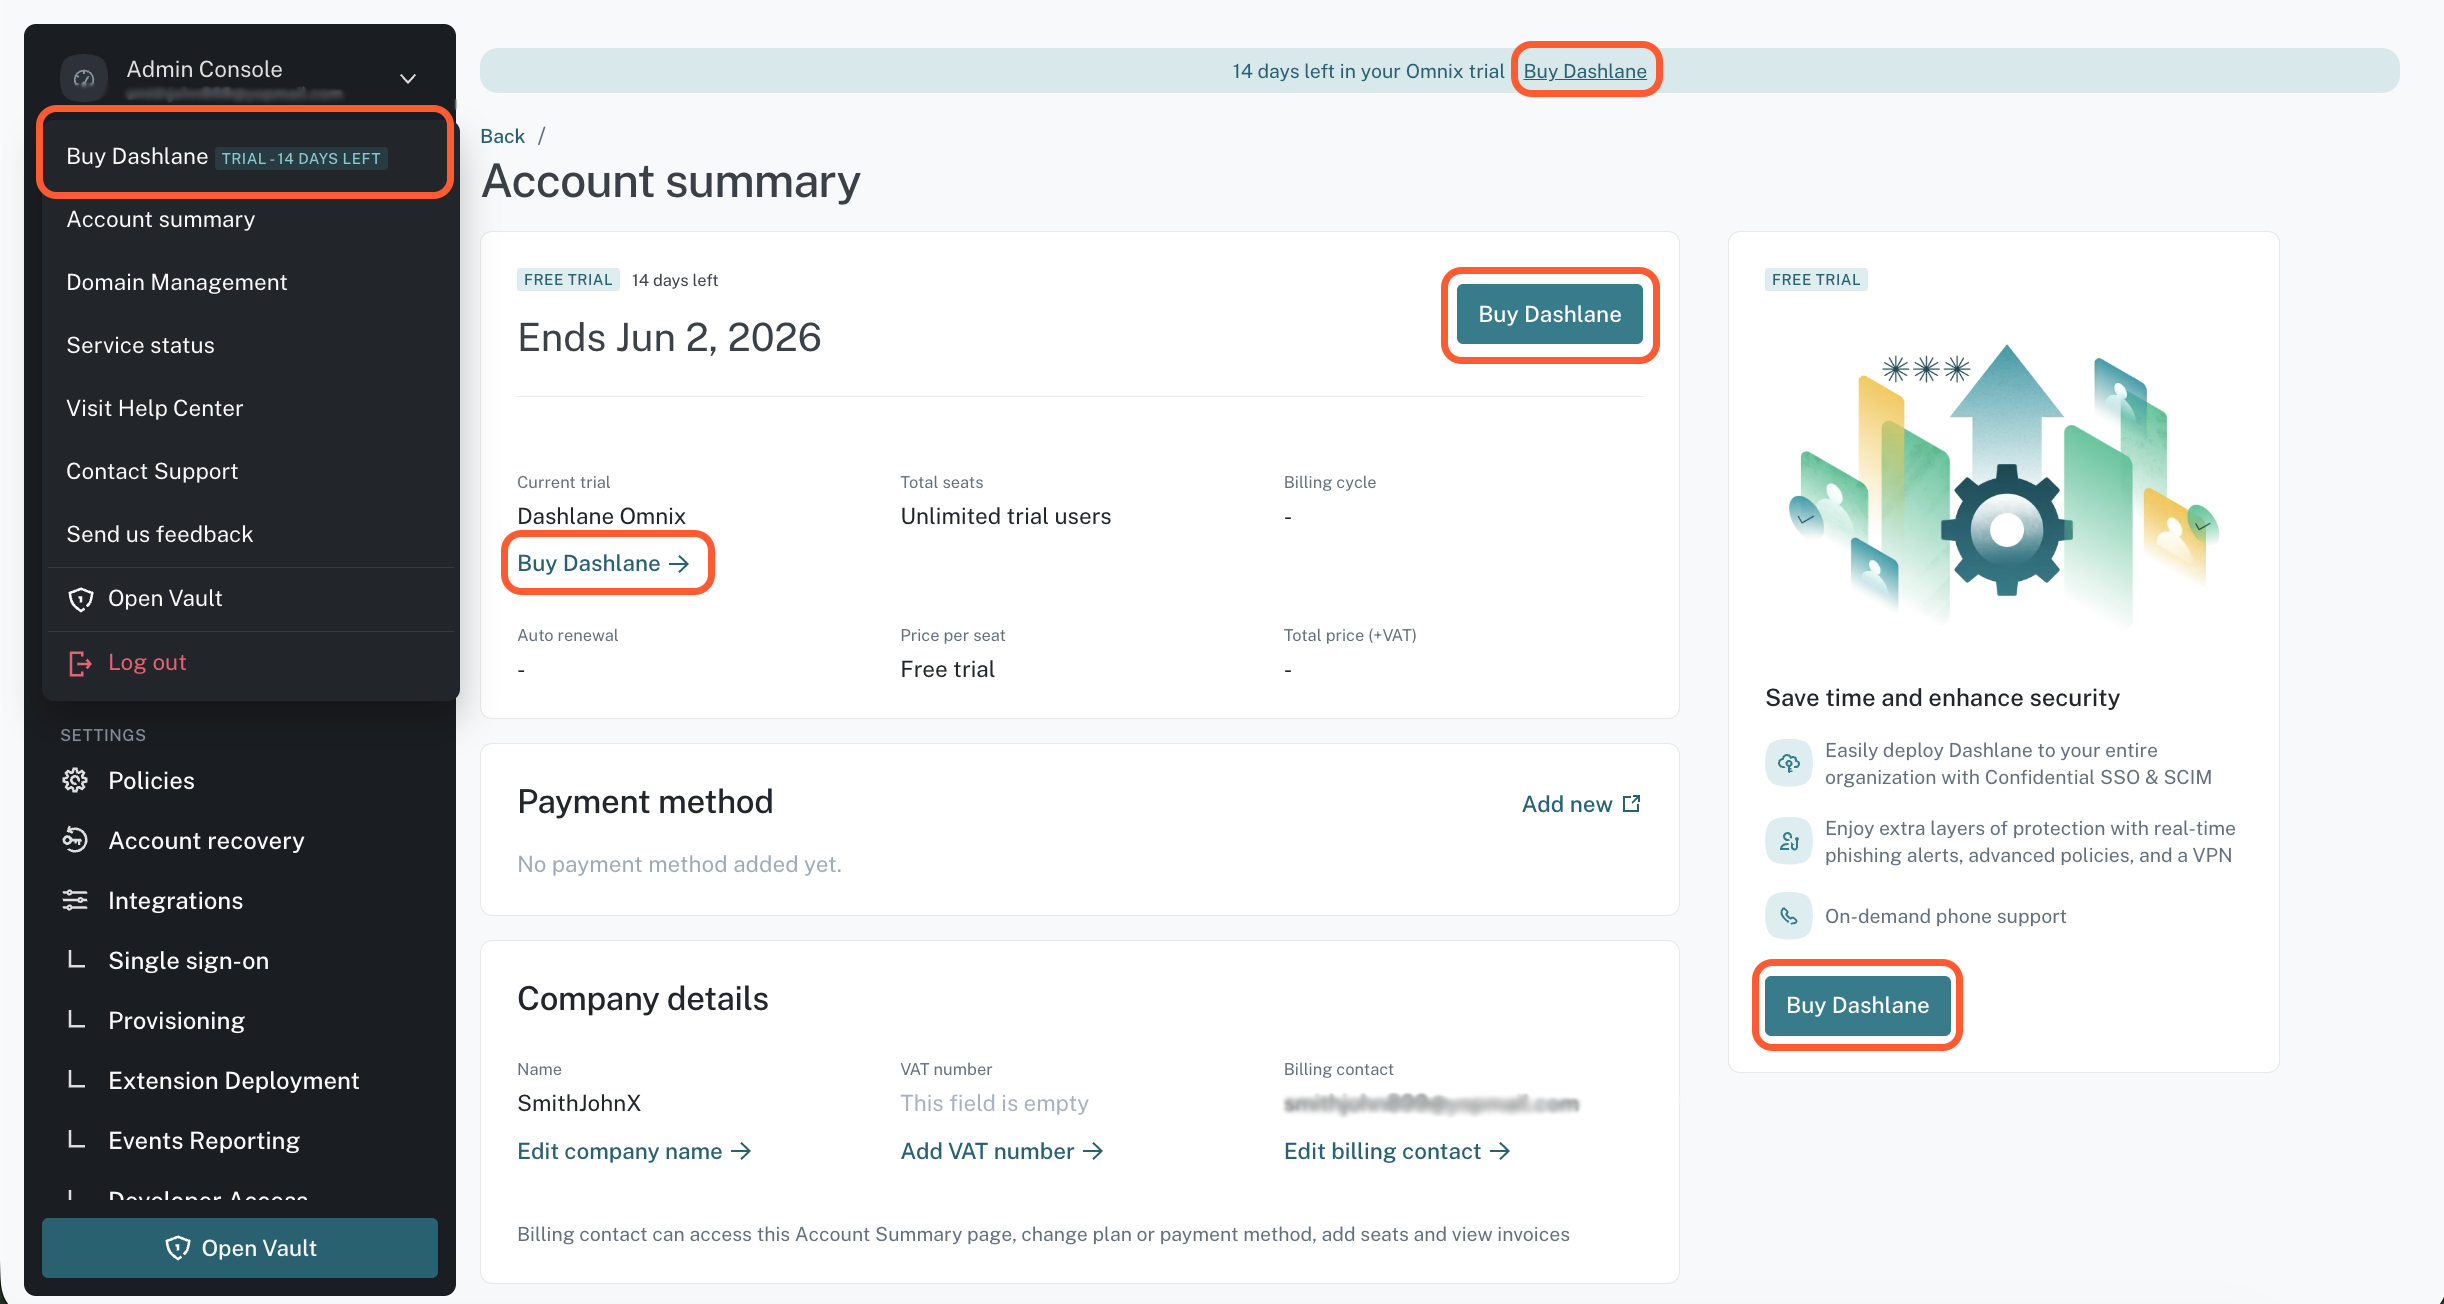Click Edit billing contact link
Viewport: 2444px width, 1304px height.
pos(1397,1151)
